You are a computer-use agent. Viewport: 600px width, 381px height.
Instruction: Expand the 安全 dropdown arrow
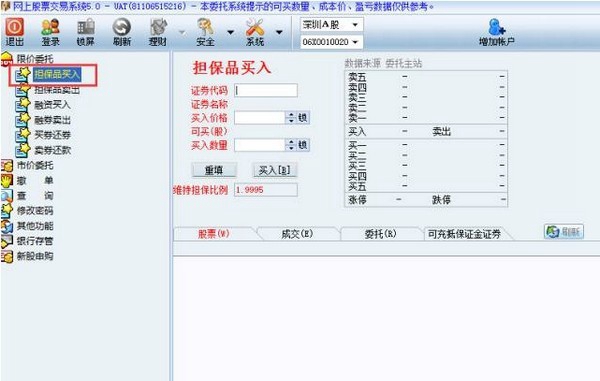230,33
